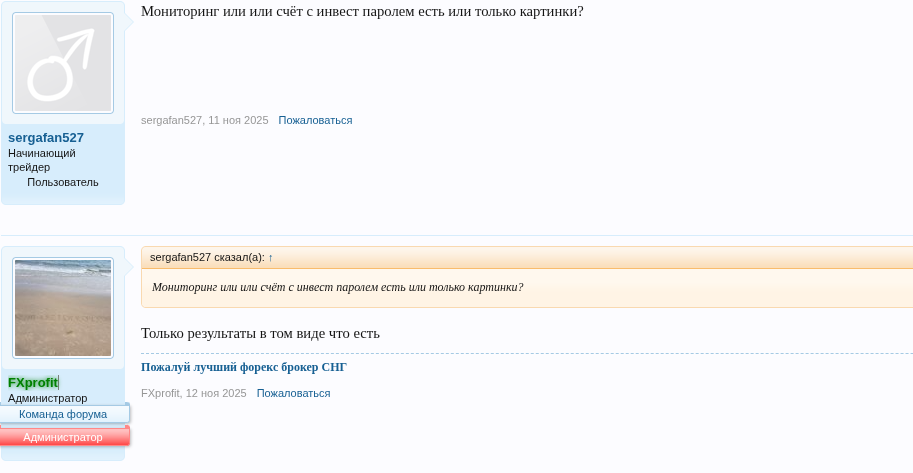Screen dimensions: 913x473
Task: Report sergafan527's post with Пожаловаться
Action: coord(315,120)
